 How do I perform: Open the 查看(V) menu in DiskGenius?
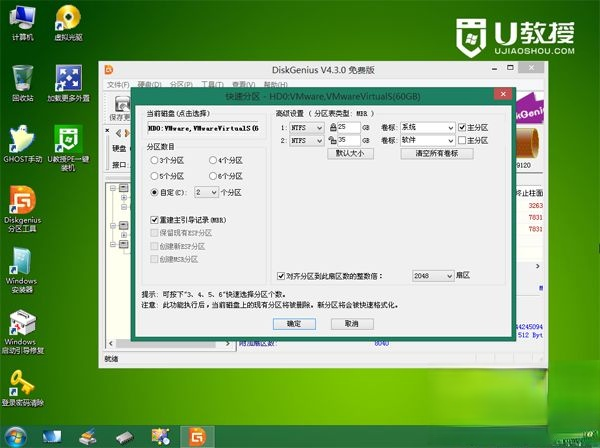coord(243,85)
